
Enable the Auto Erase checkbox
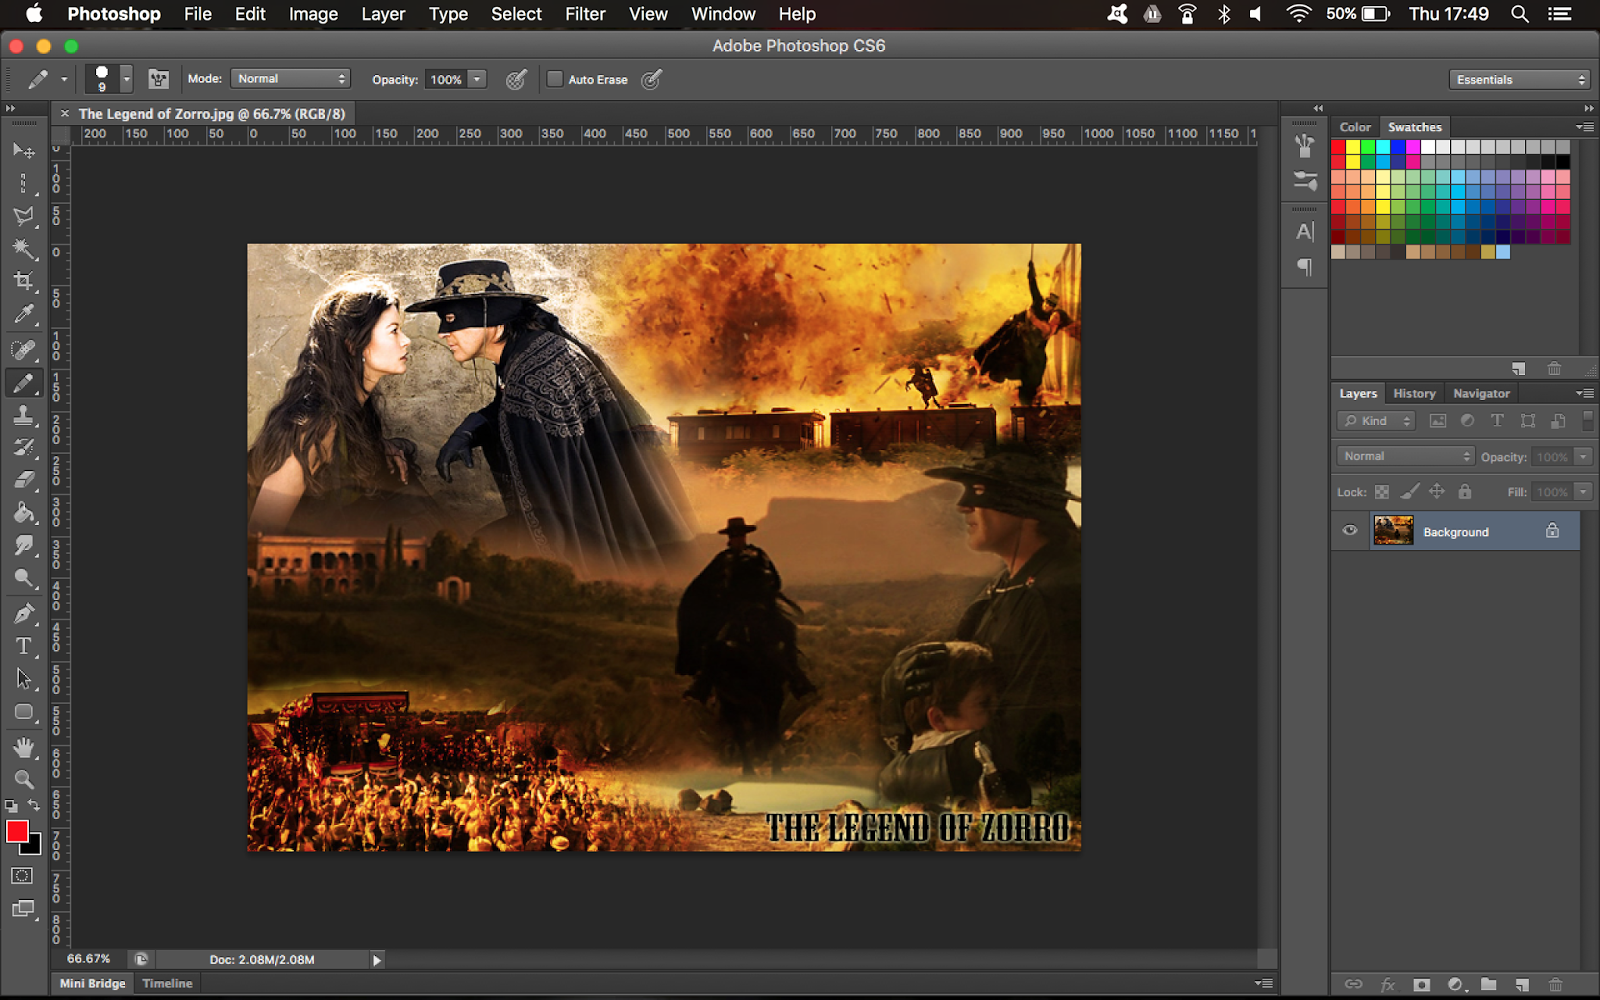(x=555, y=79)
